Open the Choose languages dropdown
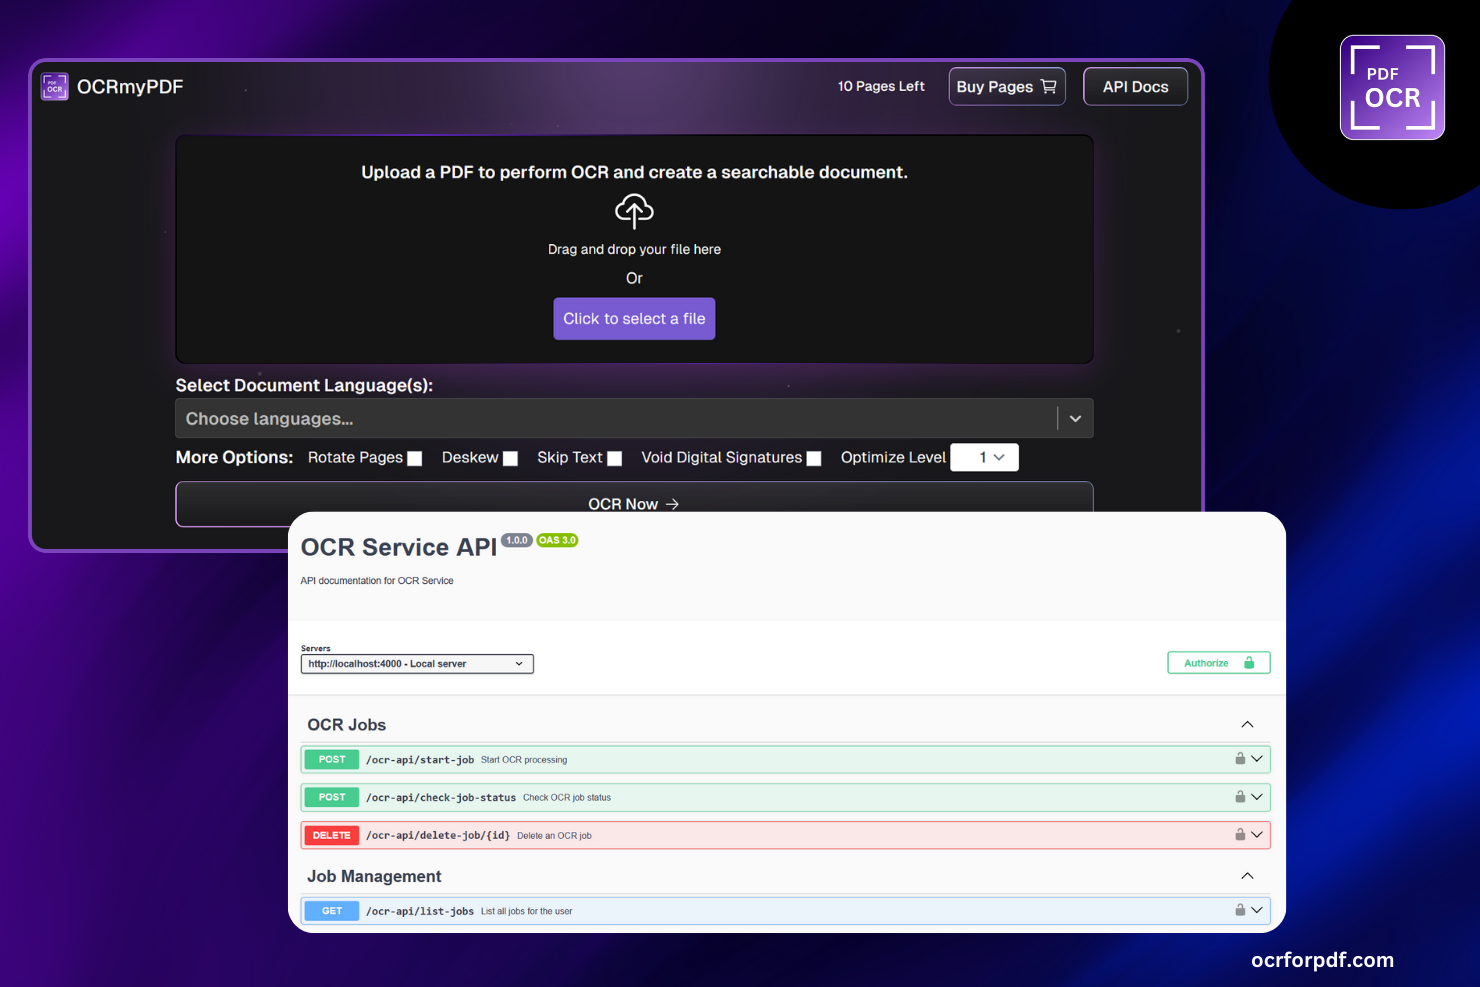1480x987 pixels. click(634, 419)
